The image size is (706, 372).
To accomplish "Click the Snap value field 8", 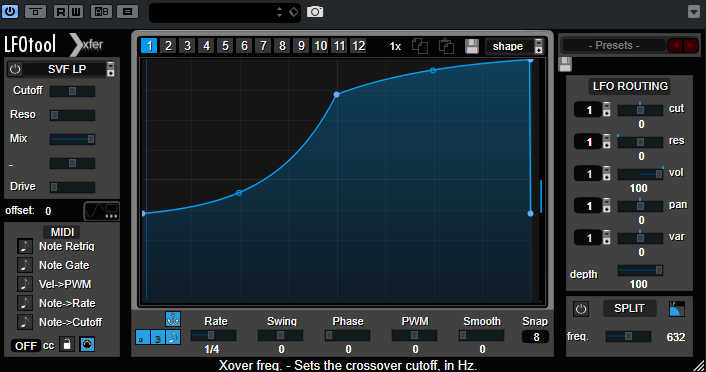I will [x=535, y=337].
